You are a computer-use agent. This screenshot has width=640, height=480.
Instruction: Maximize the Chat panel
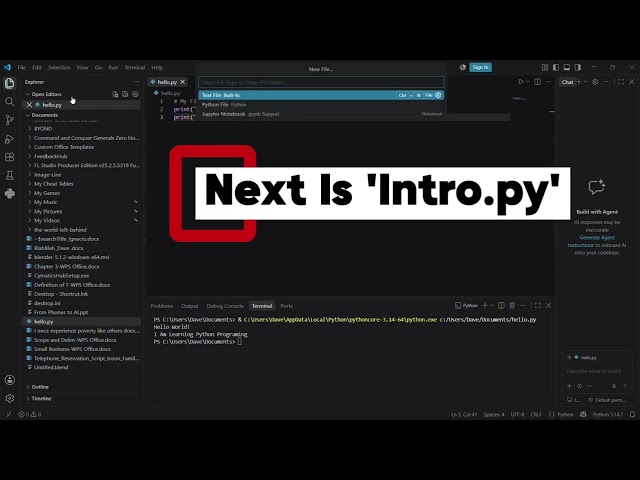pos(621,82)
